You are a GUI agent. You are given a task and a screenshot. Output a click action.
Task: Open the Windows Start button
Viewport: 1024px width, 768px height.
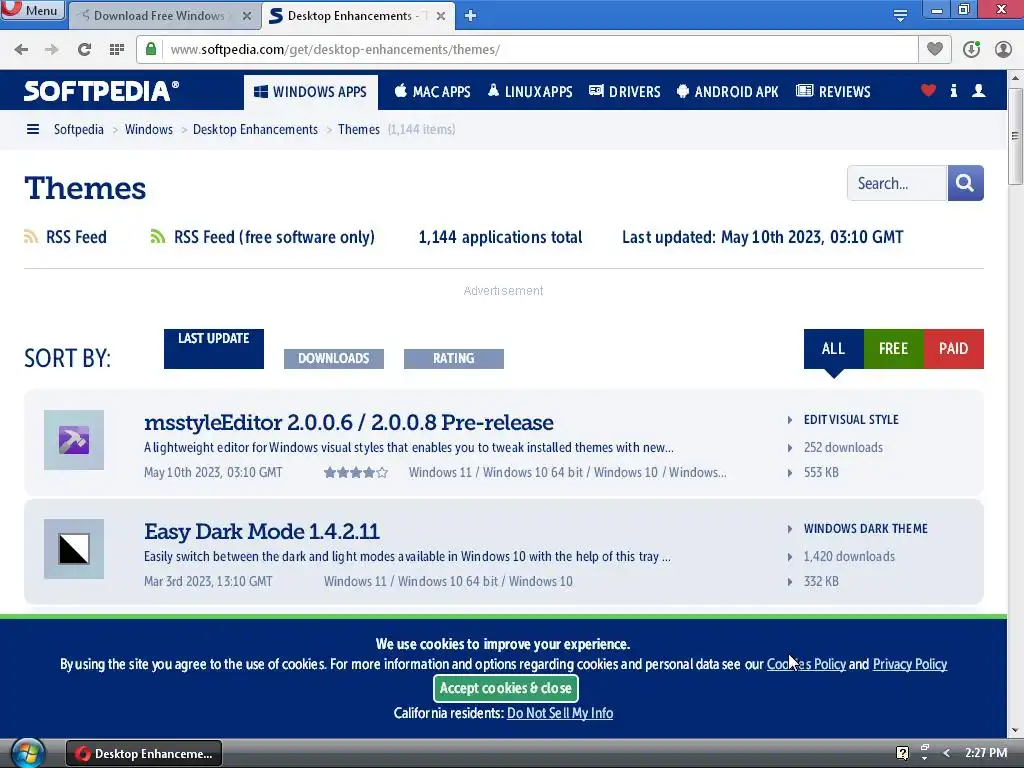pos(27,753)
